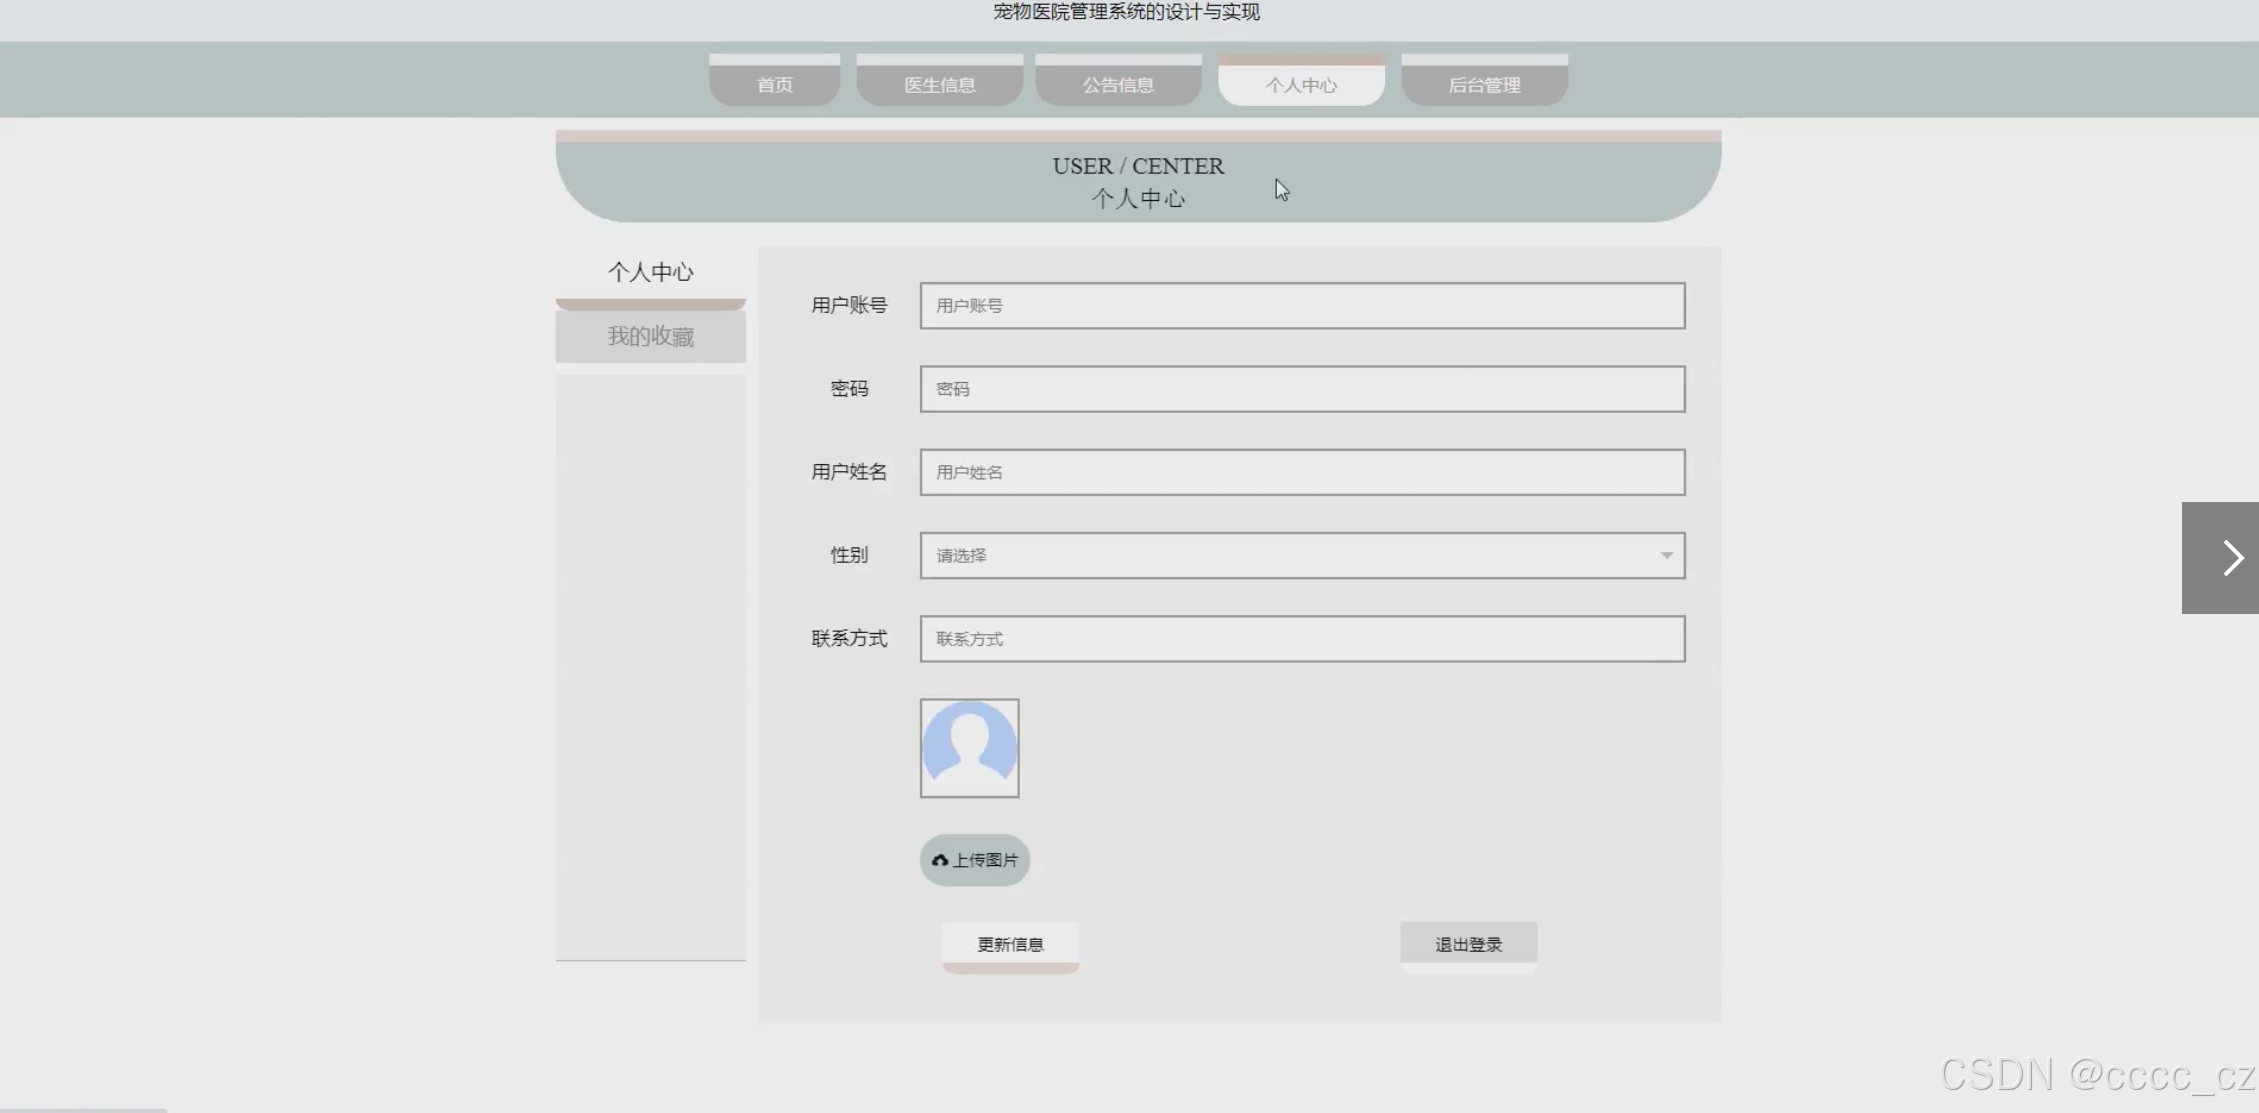Click the 用户账号 input field

pyautogui.click(x=1301, y=306)
